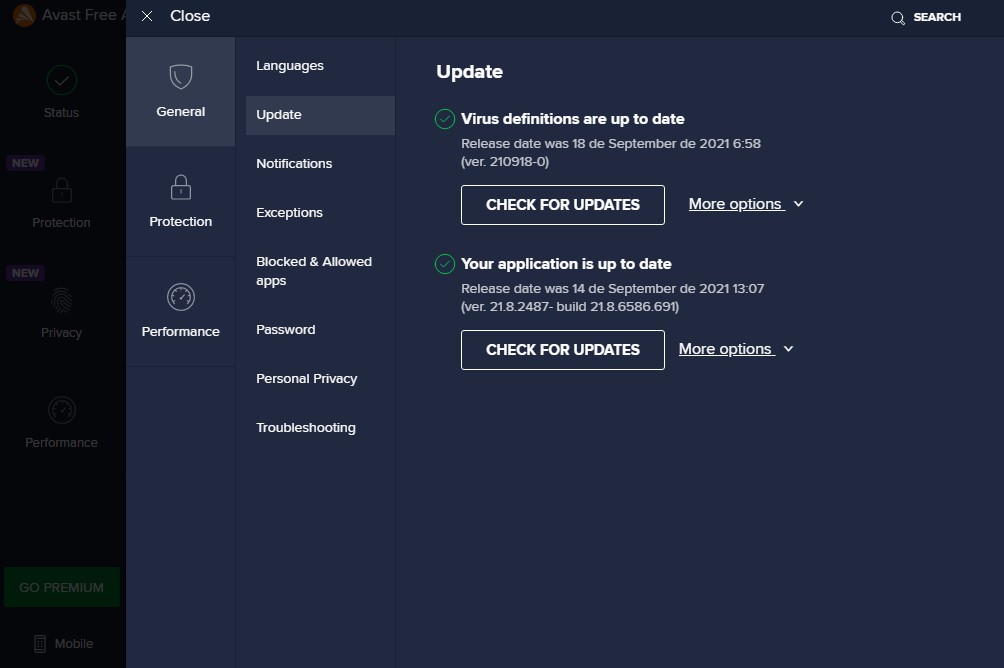The image size is (1004, 668).
Task: Select the Performance tab label in settings
Action: pos(181,332)
